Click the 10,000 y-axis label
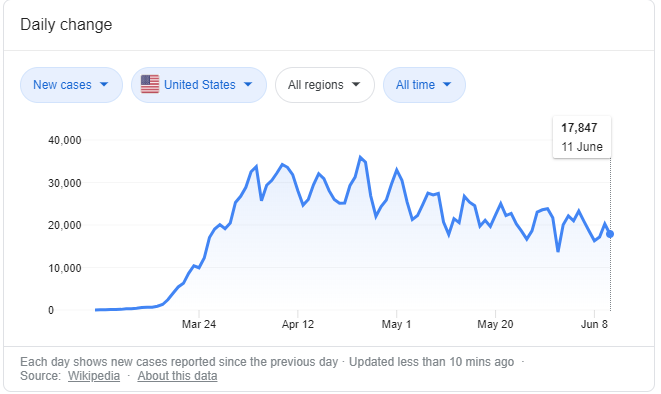This screenshot has height=394, width=661. pyautogui.click(x=64, y=268)
